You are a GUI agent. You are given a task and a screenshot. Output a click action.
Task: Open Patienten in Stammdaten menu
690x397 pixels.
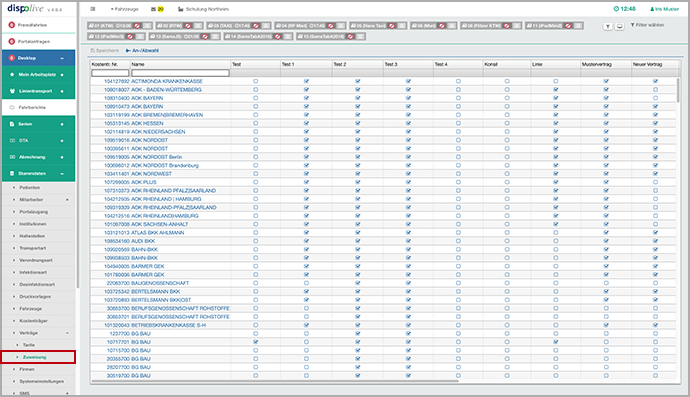[29, 187]
